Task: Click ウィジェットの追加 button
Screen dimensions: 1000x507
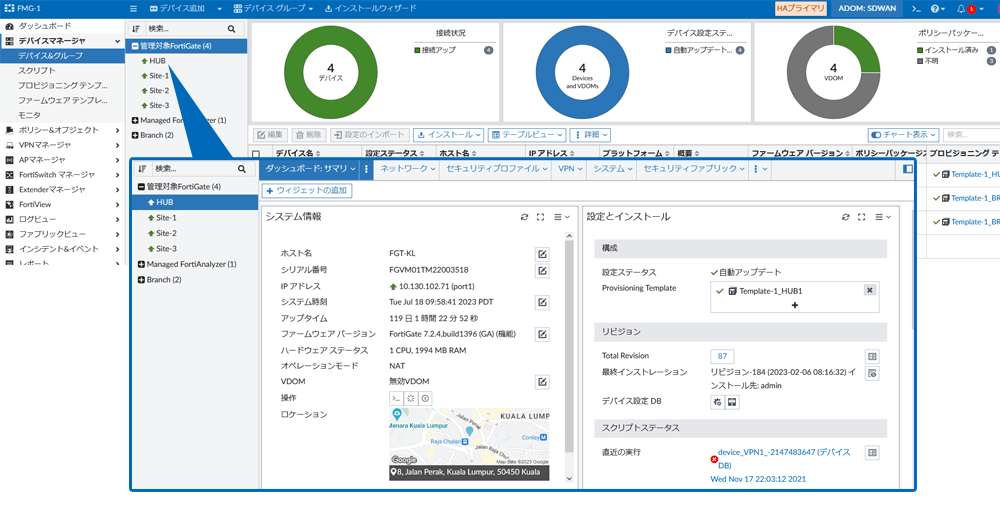Action: (307, 190)
